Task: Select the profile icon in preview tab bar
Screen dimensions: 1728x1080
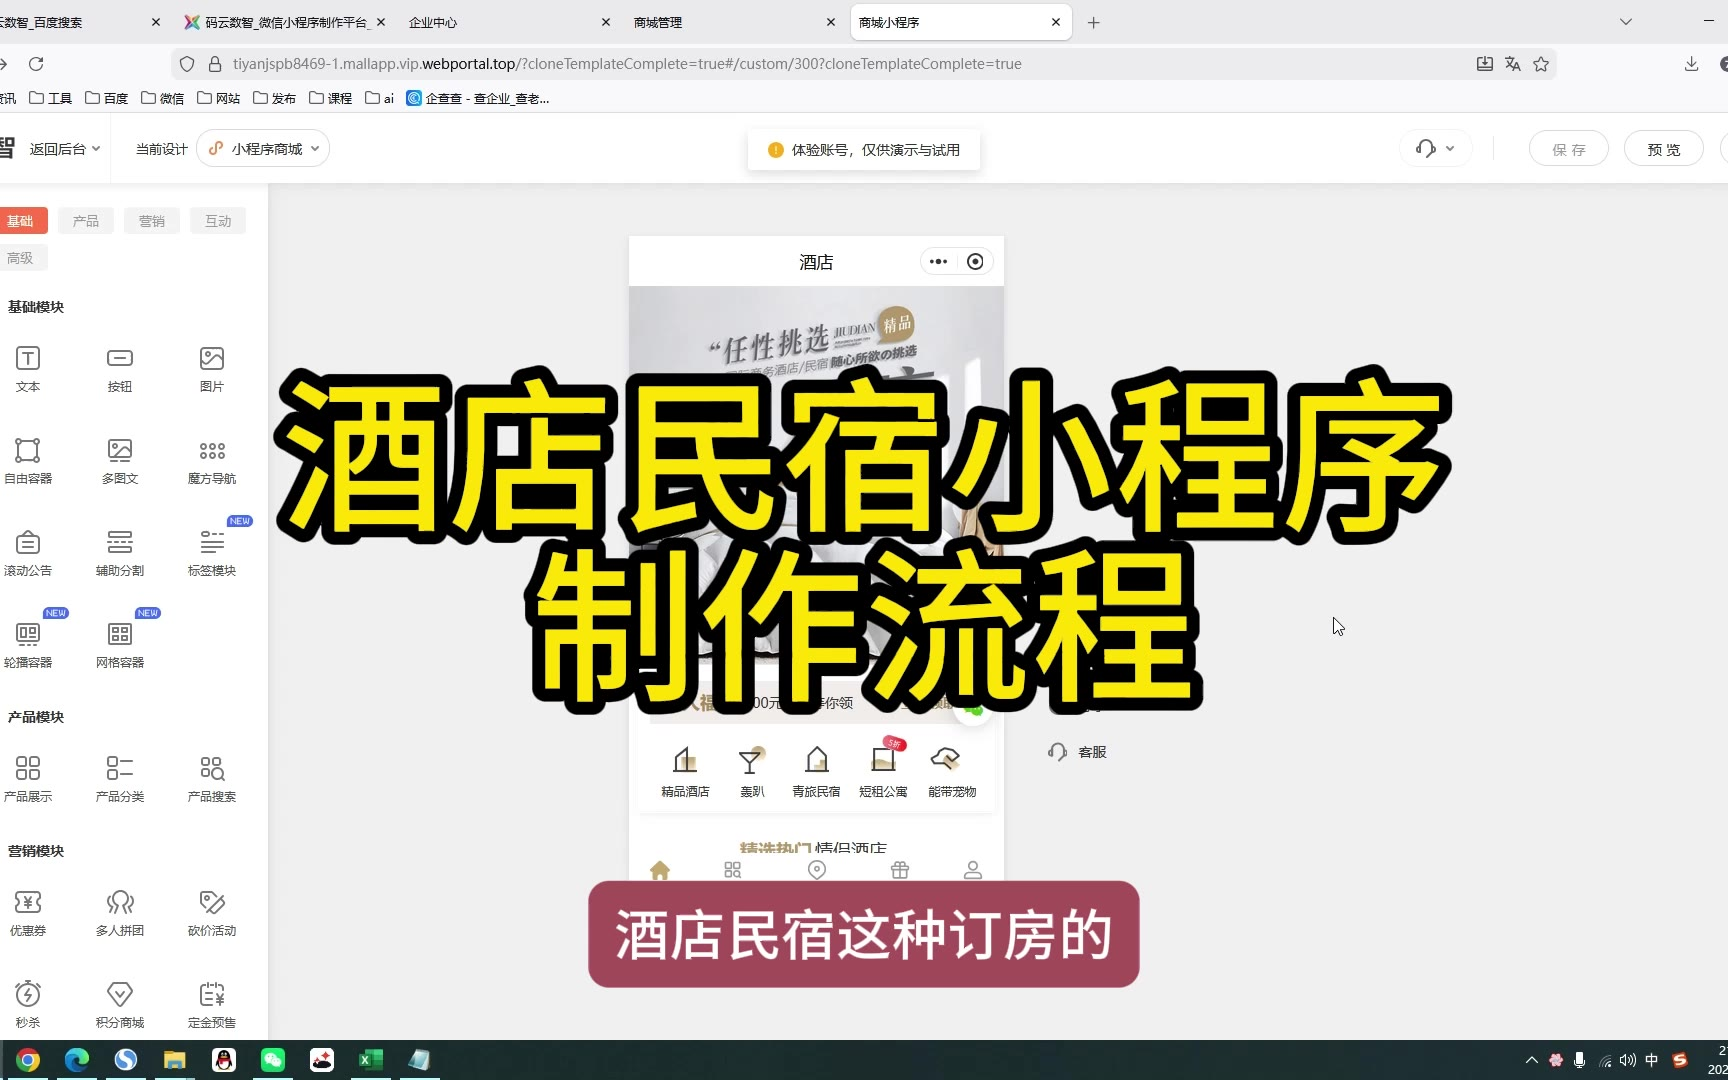Action: [x=973, y=870]
